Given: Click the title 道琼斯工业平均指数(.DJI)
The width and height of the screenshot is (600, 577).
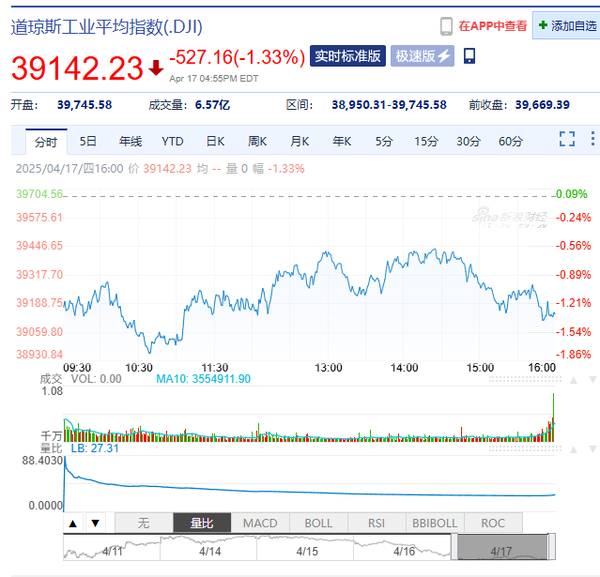Looking at the screenshot, I should click(x=107, y=27).
